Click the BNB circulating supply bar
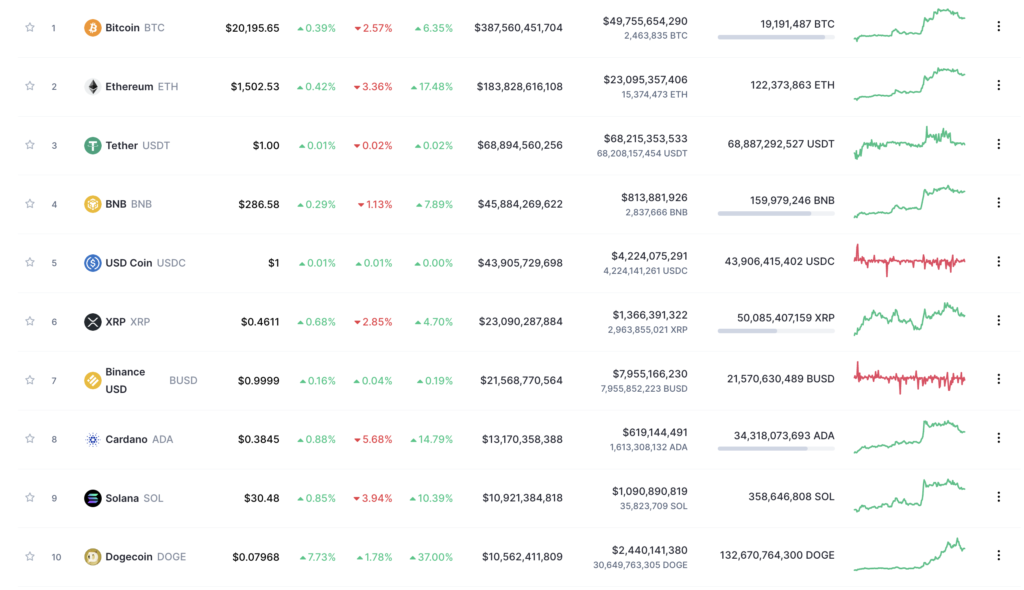The image size is (1024, 590). point(776,213)
